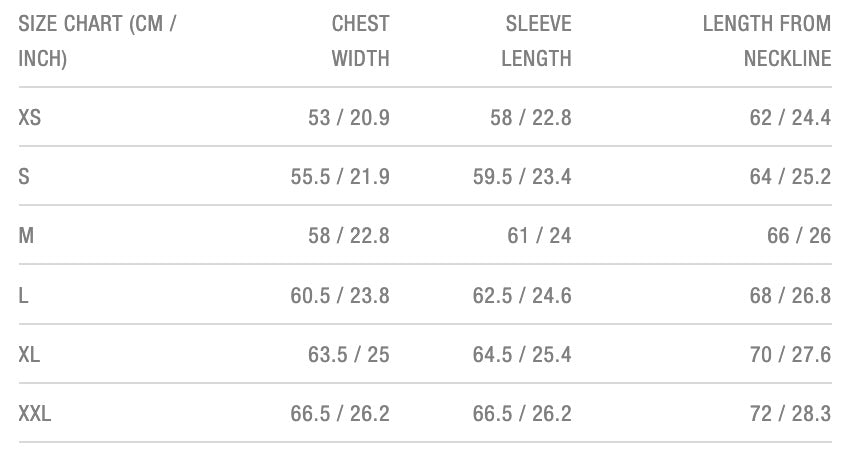This screenshot has width=866, height=470.
Task: Click XXL neckline length value 72 / 28.3
Action: [790, 413]
